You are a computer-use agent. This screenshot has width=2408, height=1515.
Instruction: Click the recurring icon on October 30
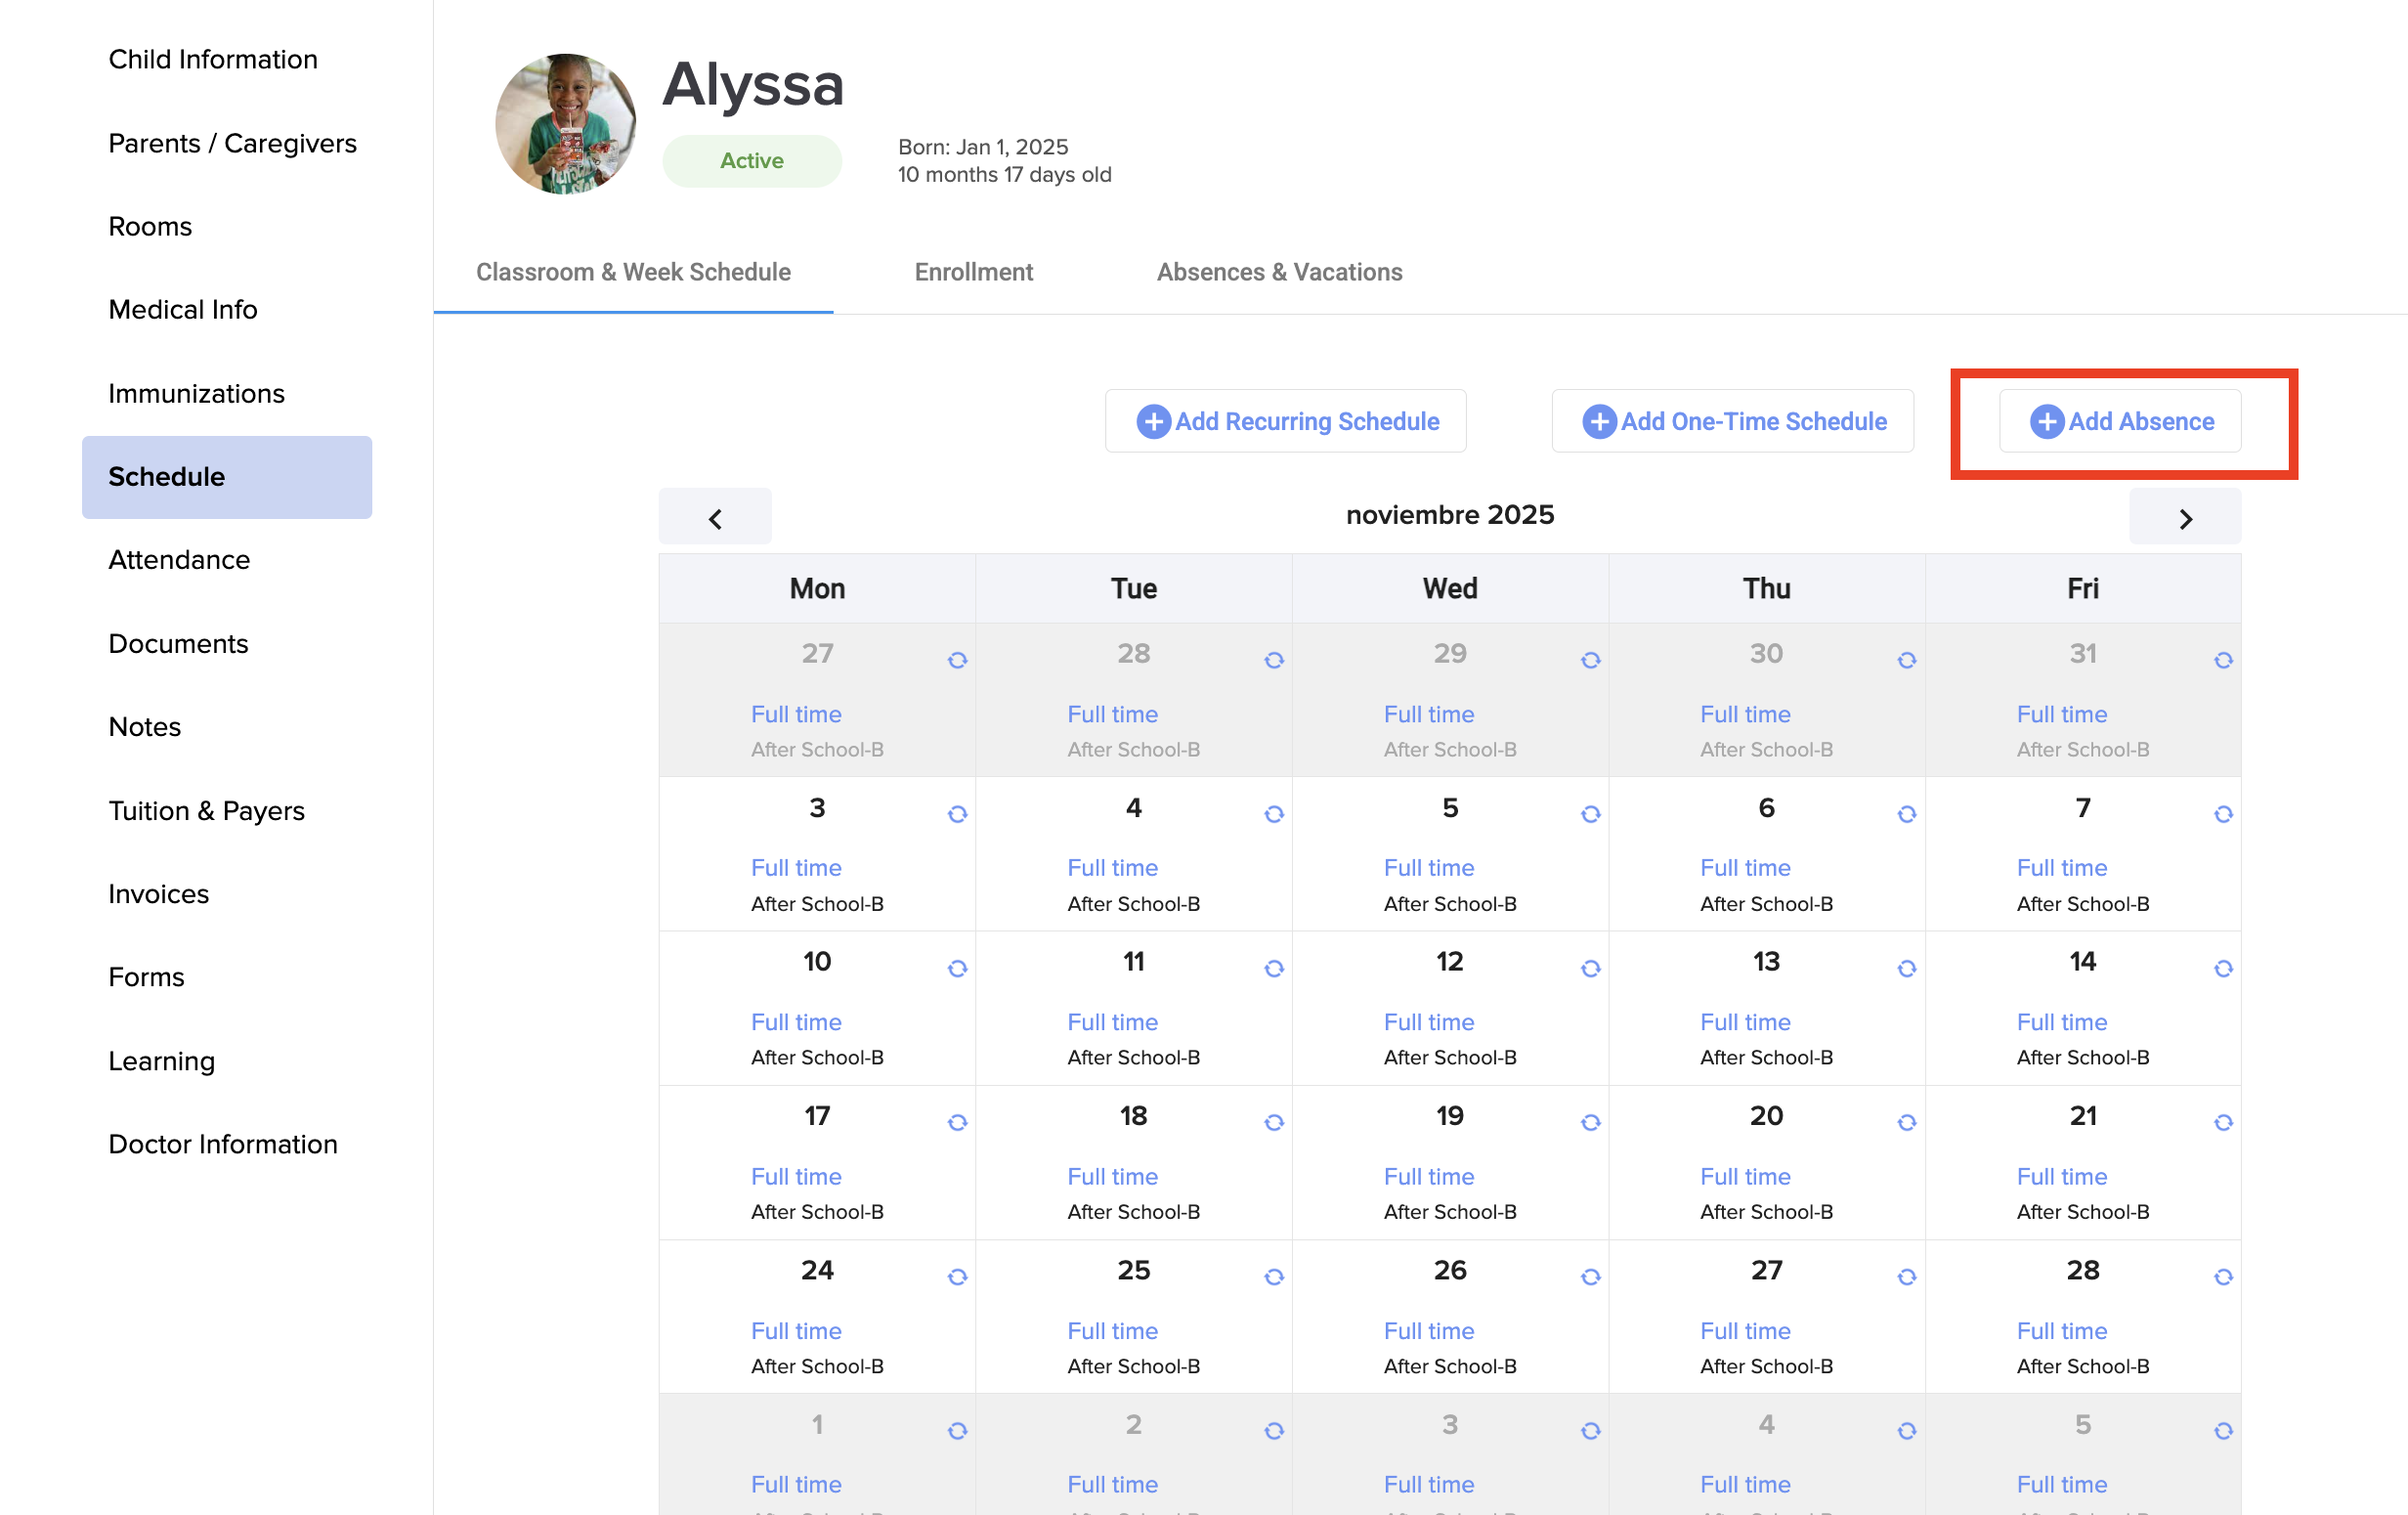[x=1906, y=660]
